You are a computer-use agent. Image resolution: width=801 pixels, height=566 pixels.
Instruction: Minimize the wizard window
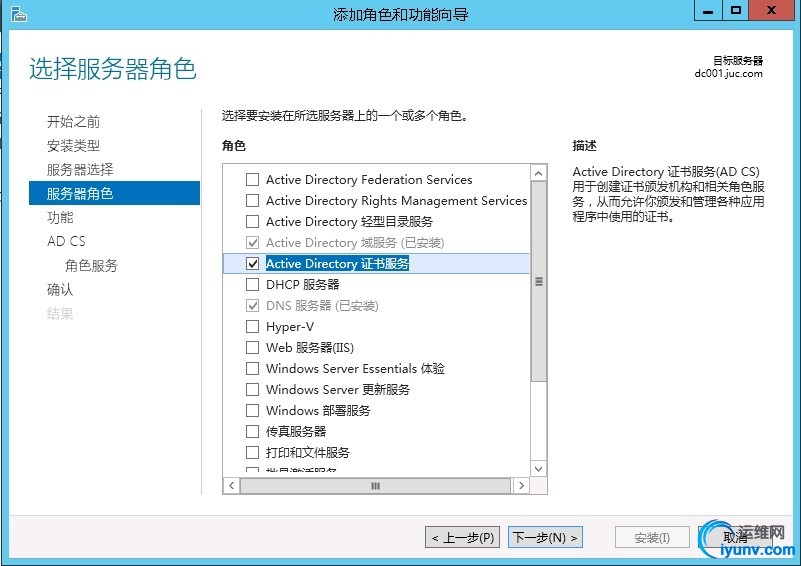click(x=708, y=10)
